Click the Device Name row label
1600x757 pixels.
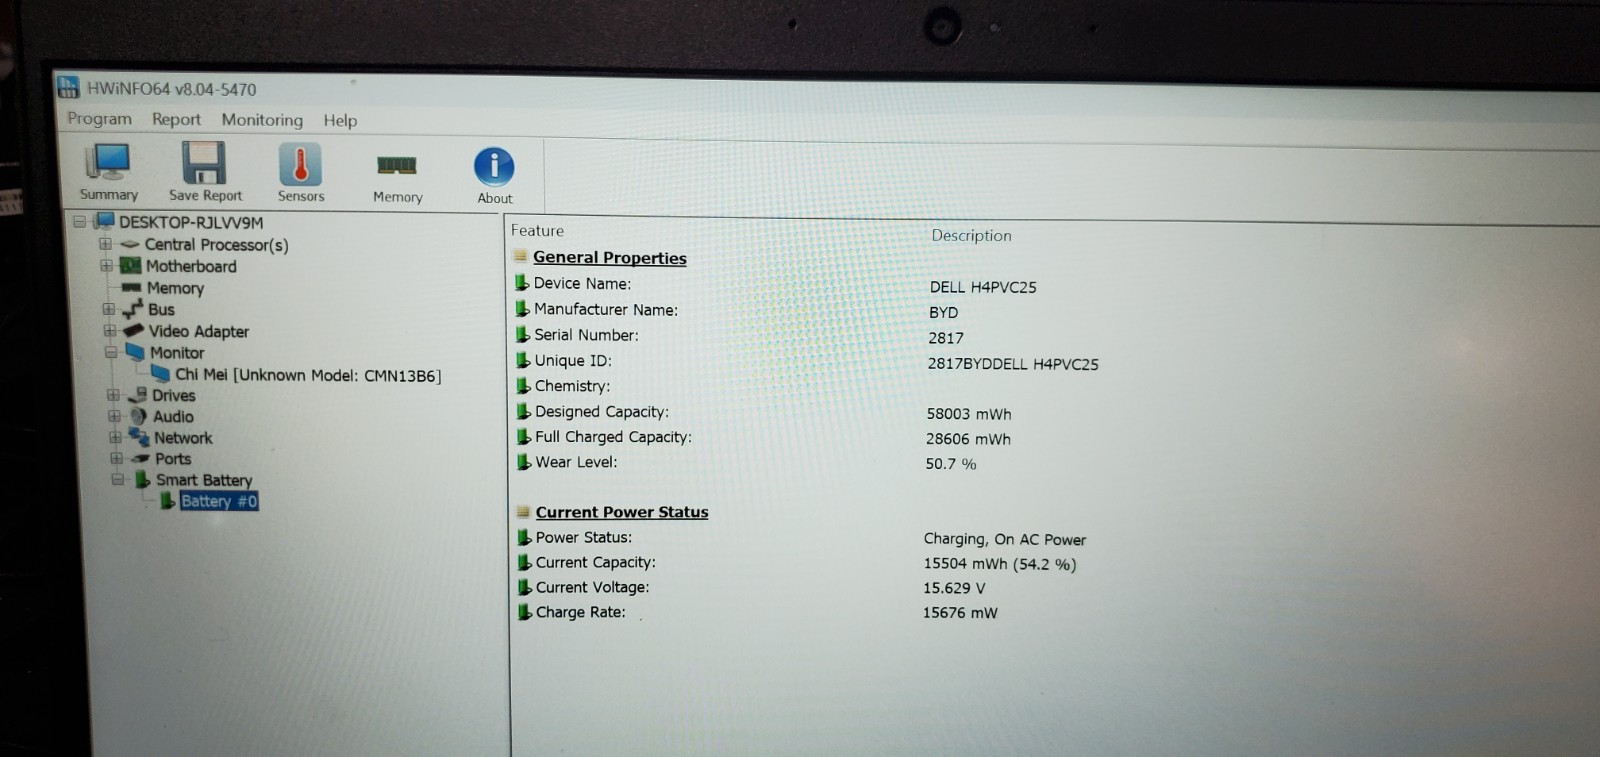pyautogui.click(x=582, y=283)
